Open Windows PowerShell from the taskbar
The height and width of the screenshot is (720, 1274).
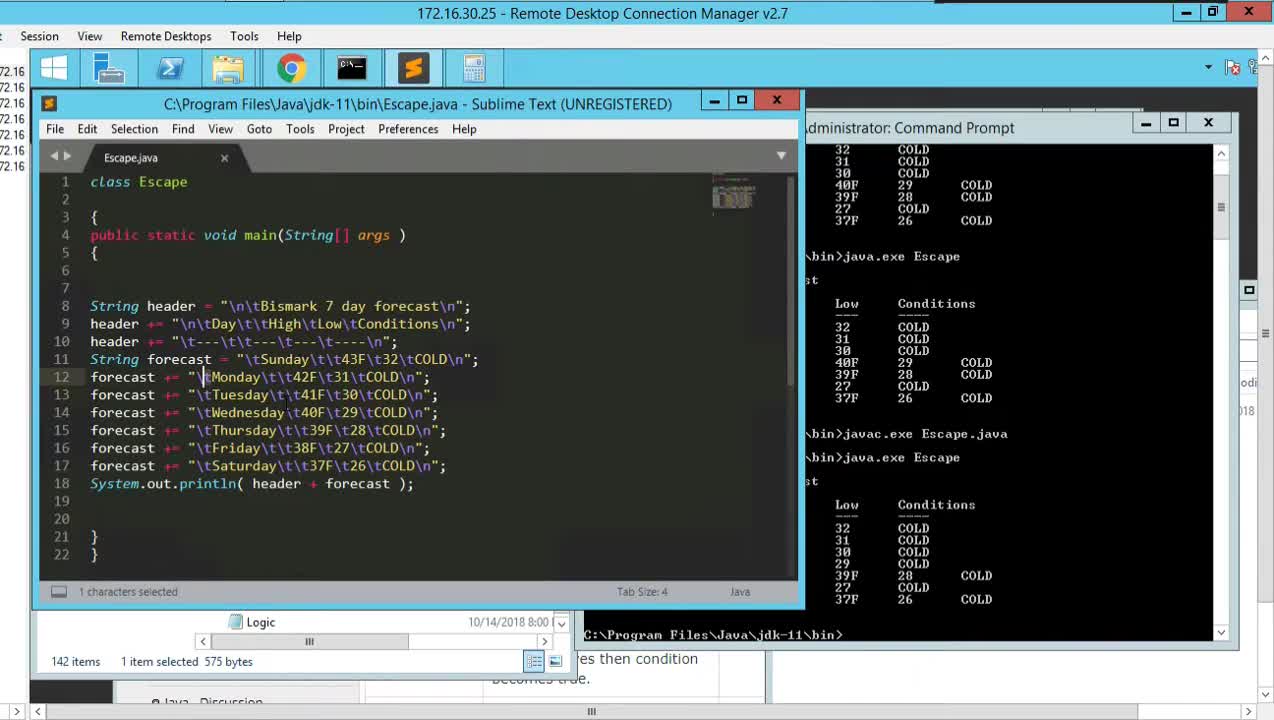click(x=170, y=68)
